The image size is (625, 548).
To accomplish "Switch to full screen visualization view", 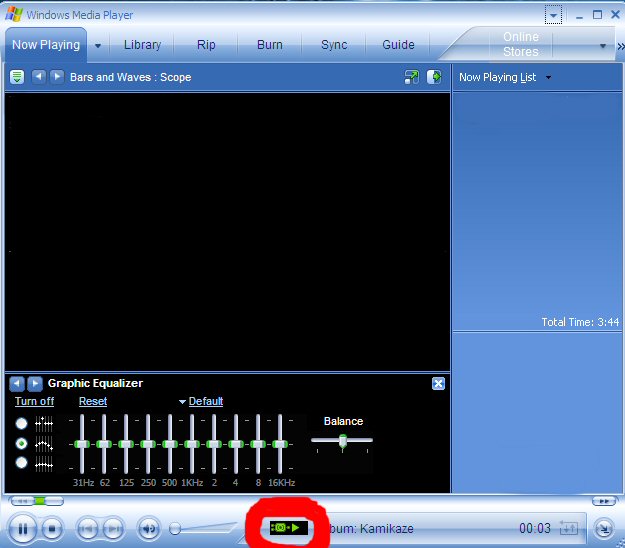I will click(412, 77).
